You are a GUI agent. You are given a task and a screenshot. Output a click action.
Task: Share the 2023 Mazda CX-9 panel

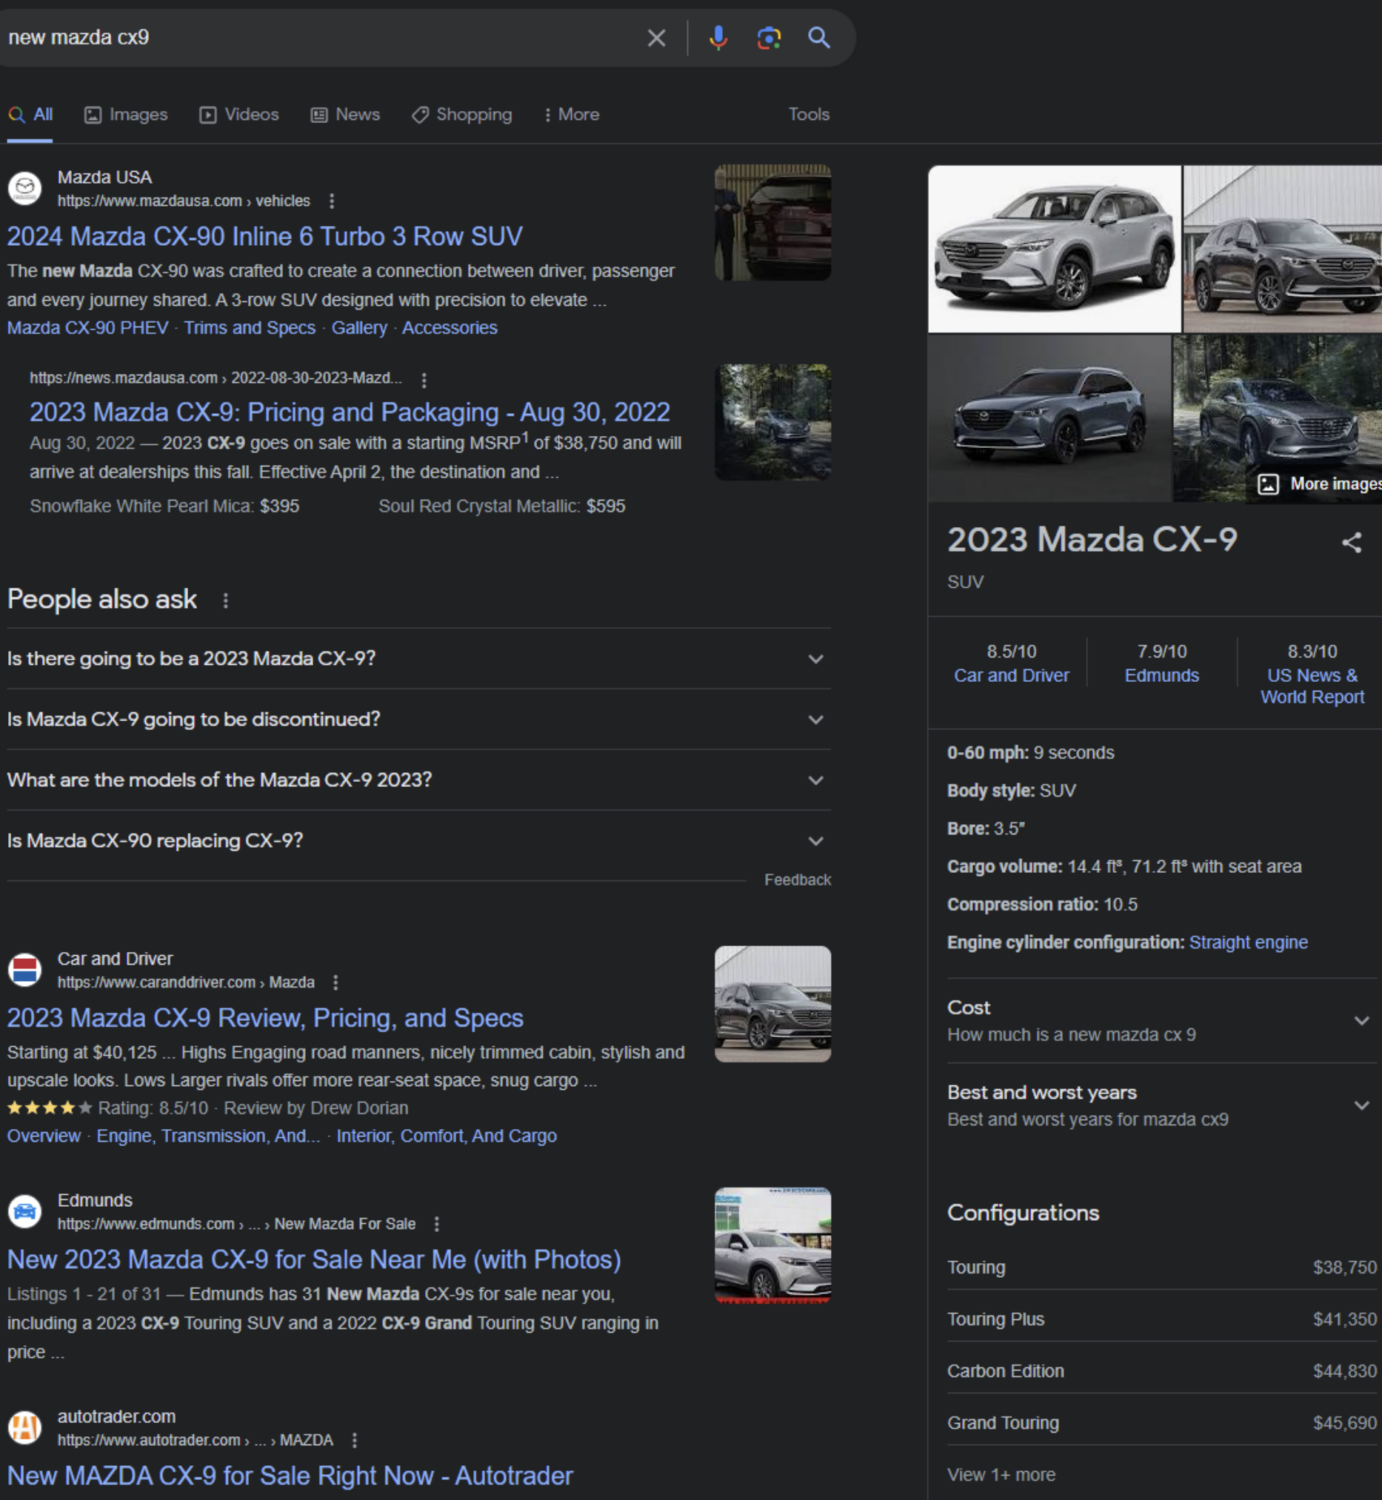(x=1352, y=543)
